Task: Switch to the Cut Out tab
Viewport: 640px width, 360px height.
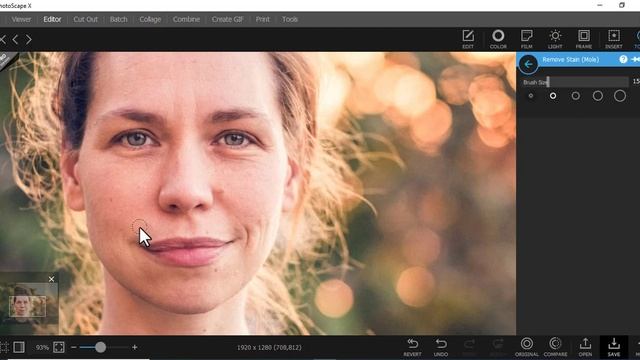Action: pyautogui.click(x=85, y=19)
